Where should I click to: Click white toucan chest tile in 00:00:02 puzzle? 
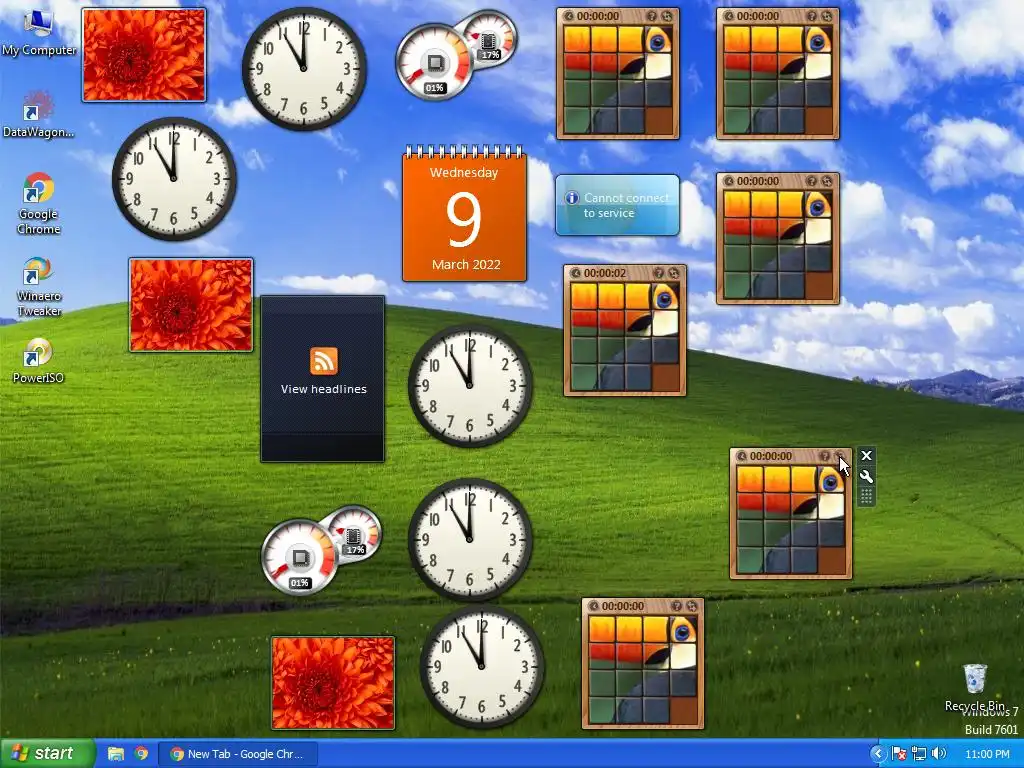[x=665, y=323]
